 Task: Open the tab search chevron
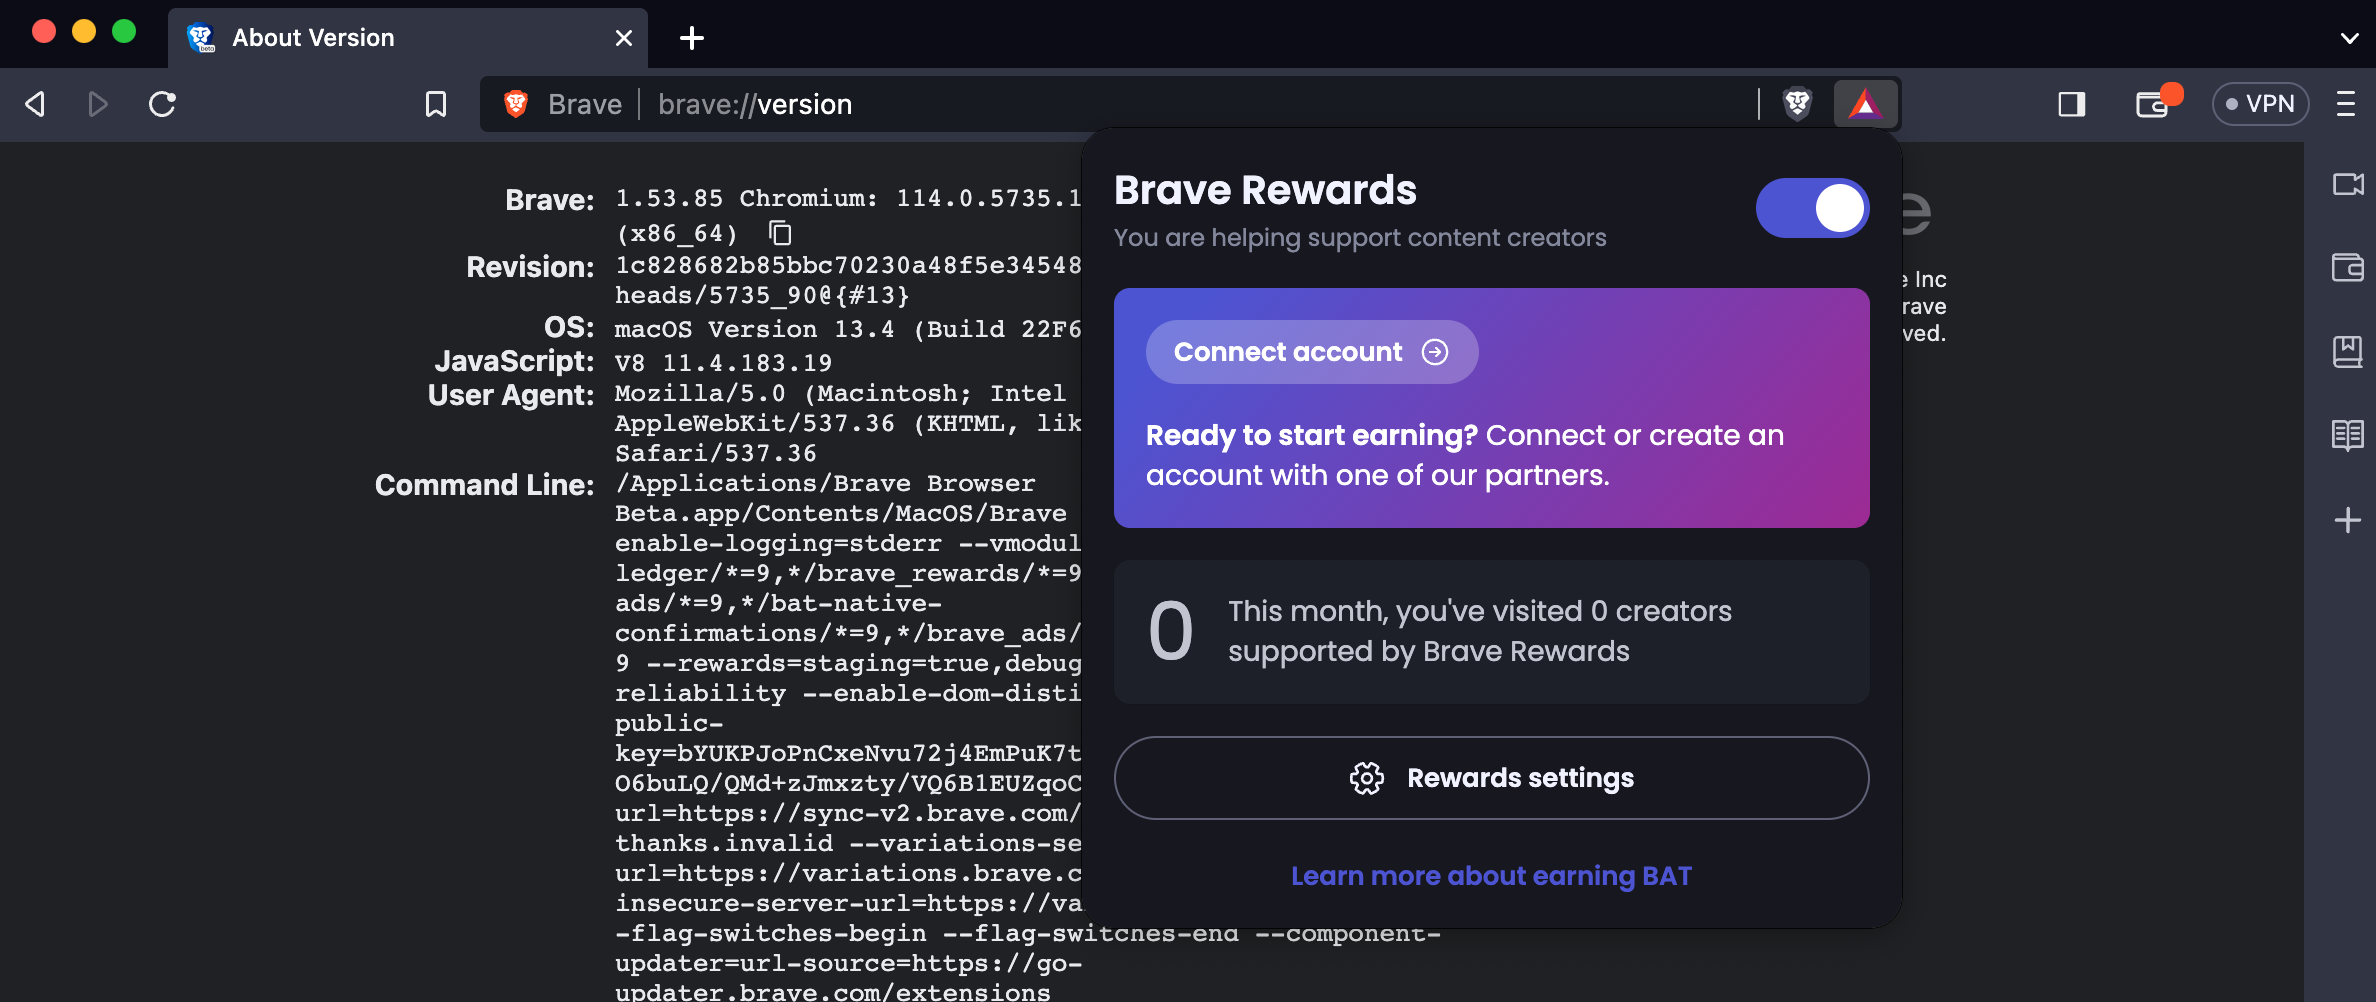(2350, 38)
